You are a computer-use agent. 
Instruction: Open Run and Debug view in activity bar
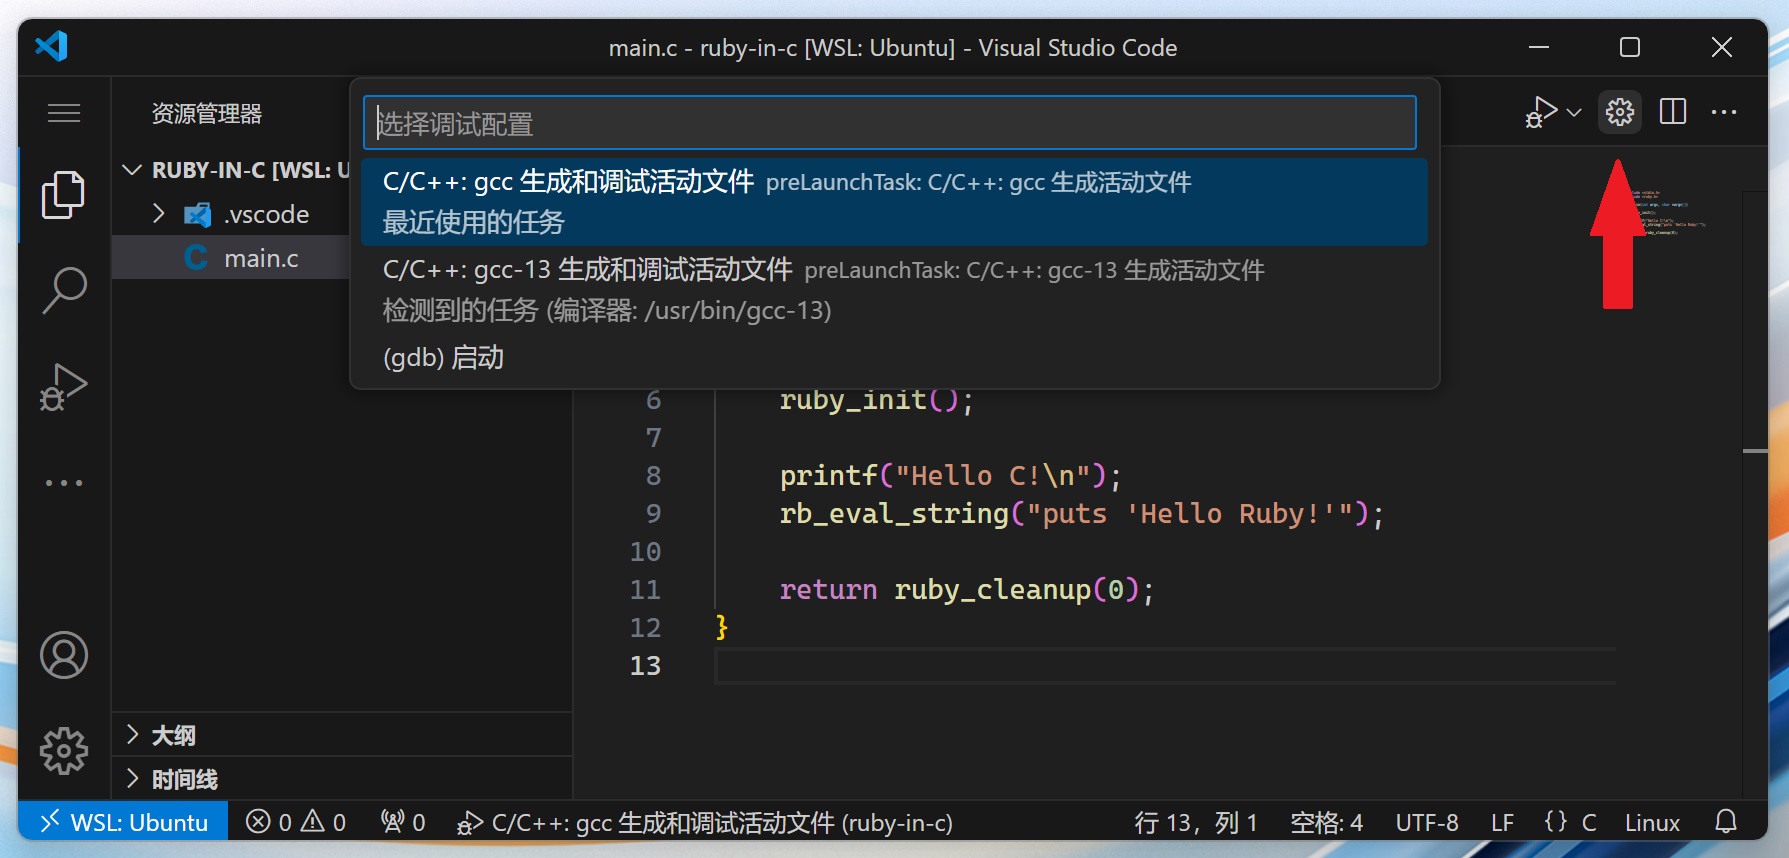point(63,387)
